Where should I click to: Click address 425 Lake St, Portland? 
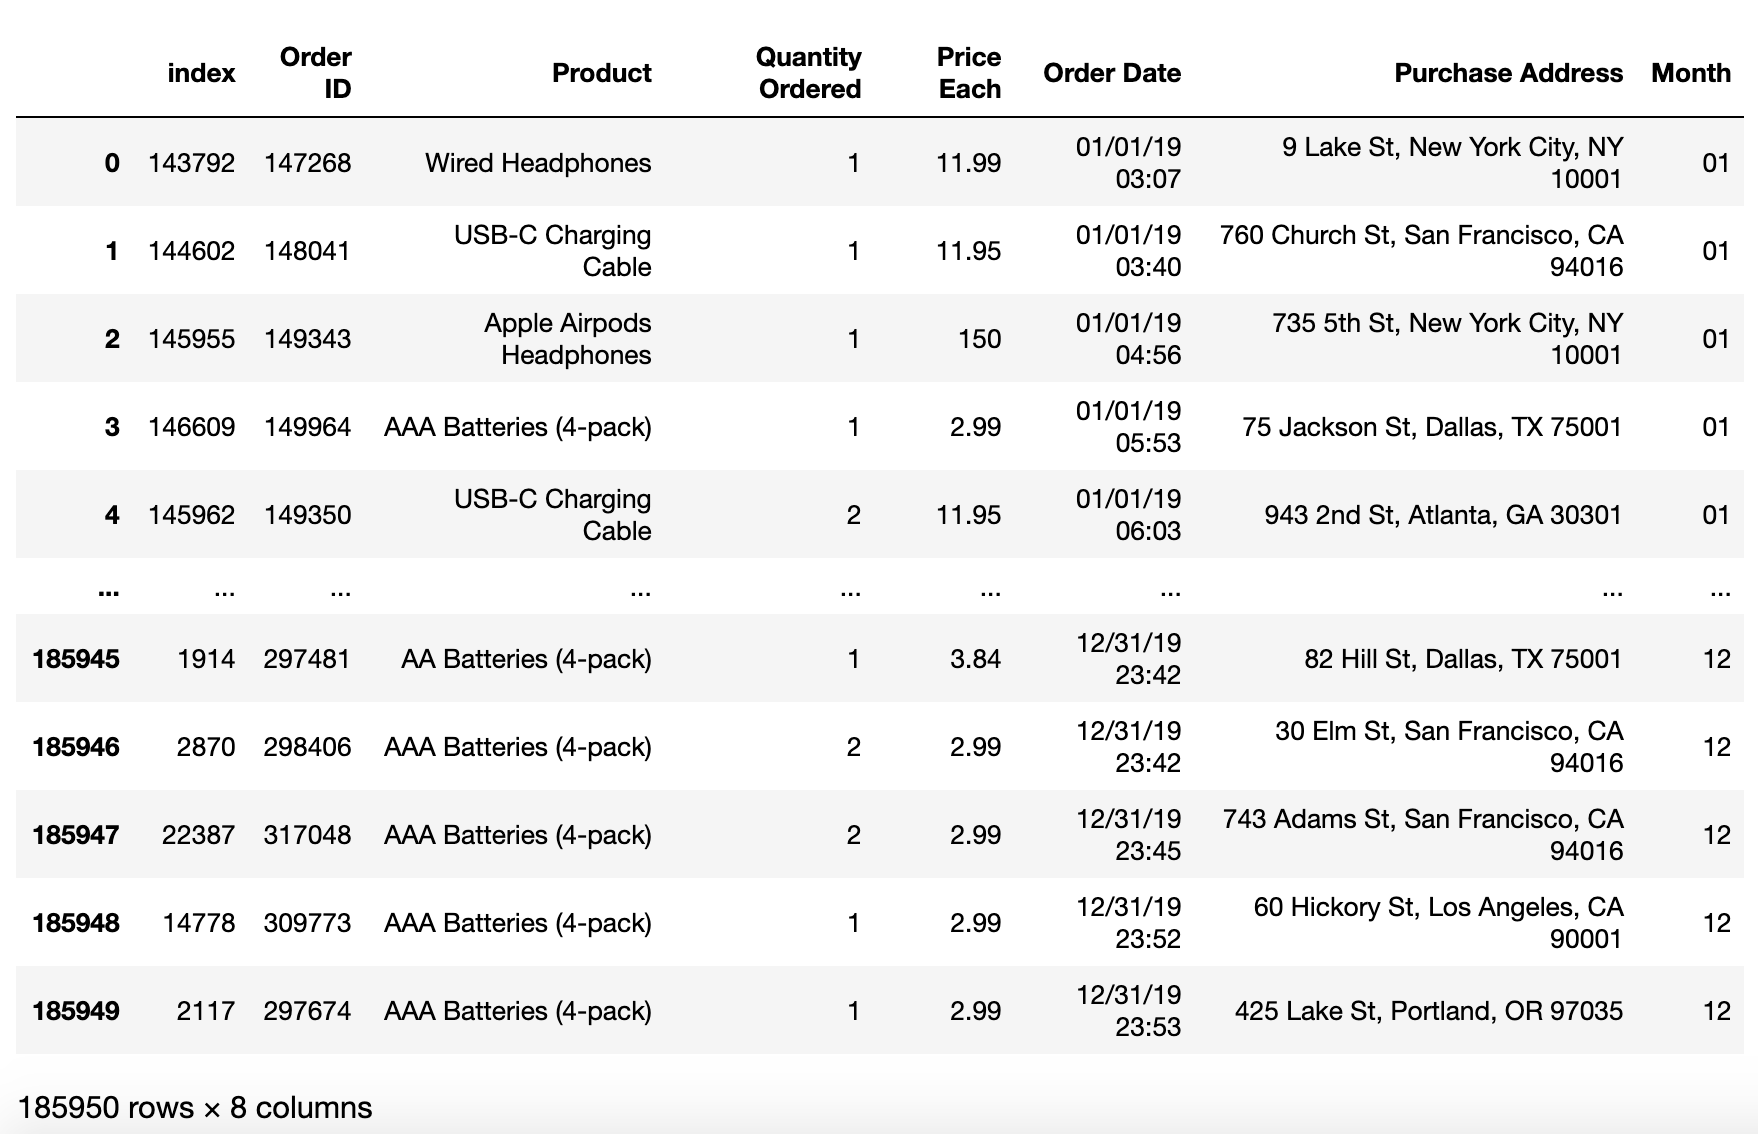click(x=1428, y=1011)
